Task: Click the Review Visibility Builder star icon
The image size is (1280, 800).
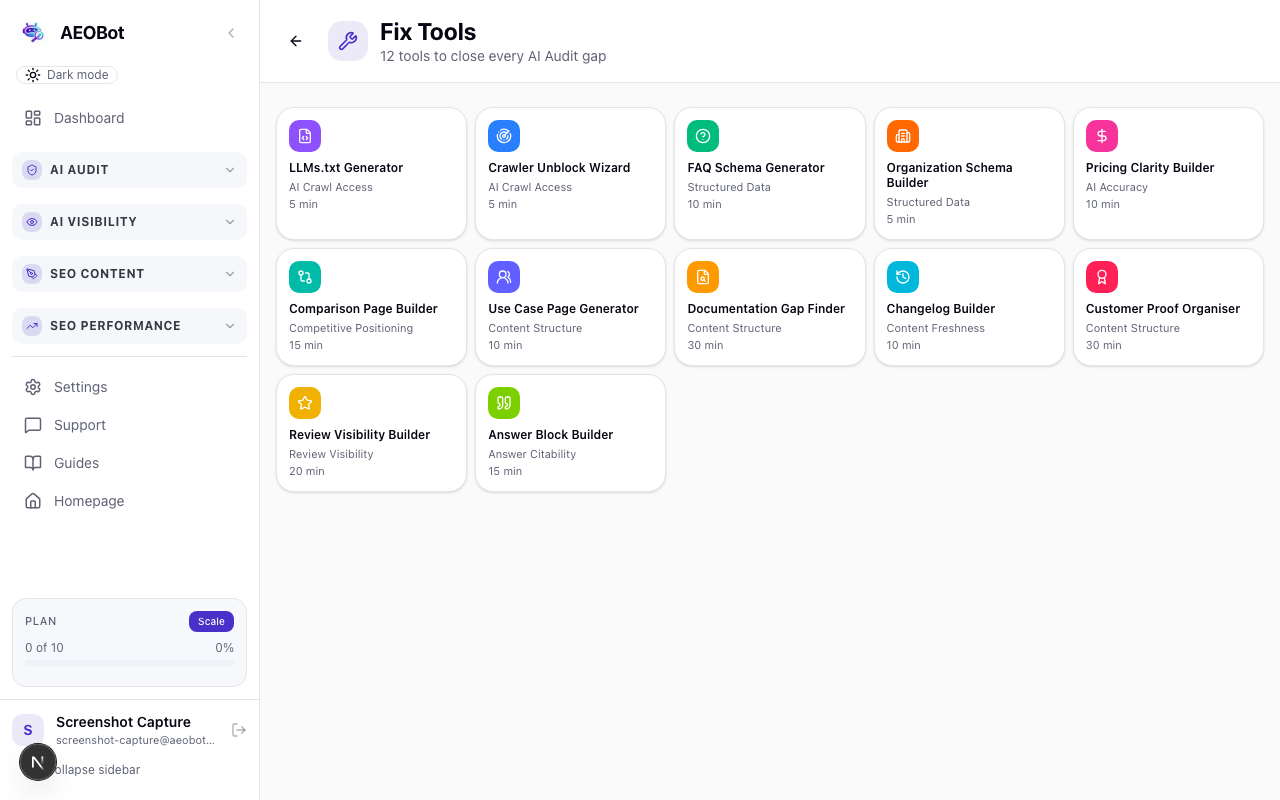Action: (x=305, y=403)
